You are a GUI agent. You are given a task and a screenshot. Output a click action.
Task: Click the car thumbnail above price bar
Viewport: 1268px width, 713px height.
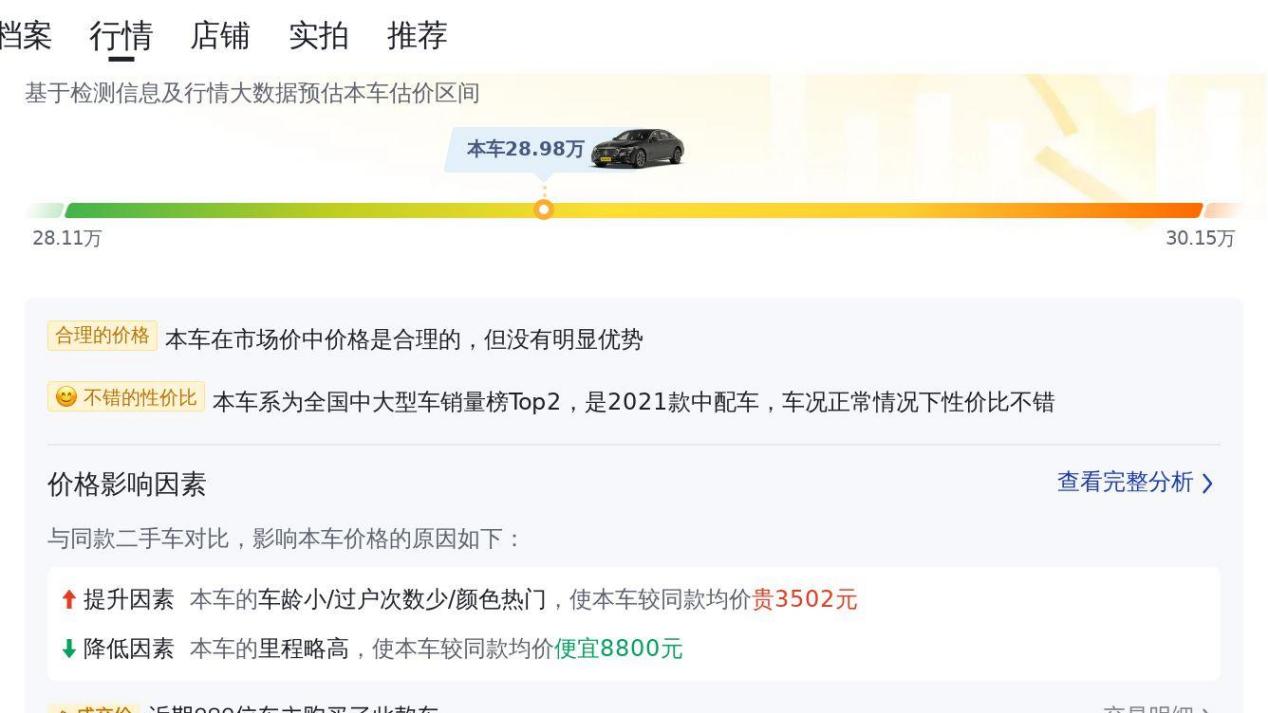click(638, 148)
